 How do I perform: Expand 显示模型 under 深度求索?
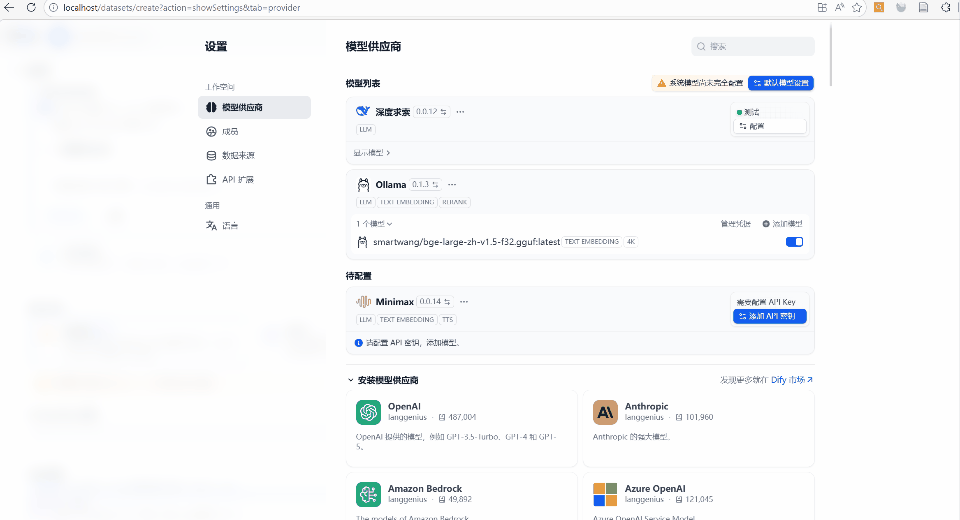click(x=372, y=153)
